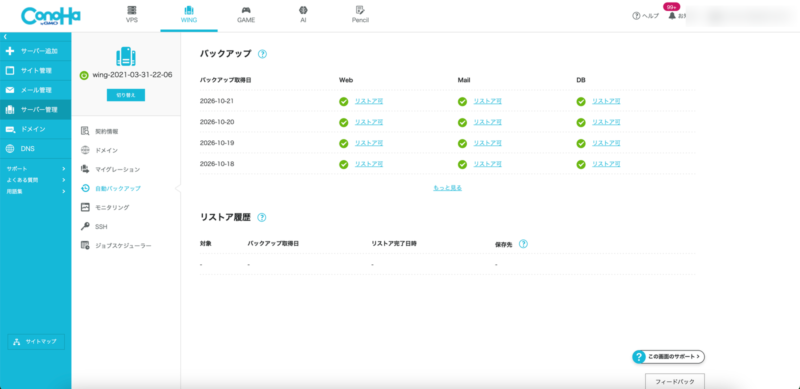Restore Web backup from 2026-10-21

[x=369, y=101]
